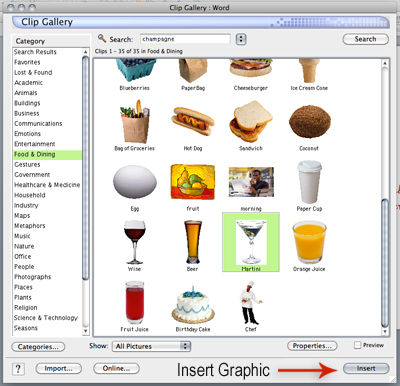Viewport: 400px width, 386px height.
Task: Click the category list scroll-down arrow
Action: (x=85, y=331)
